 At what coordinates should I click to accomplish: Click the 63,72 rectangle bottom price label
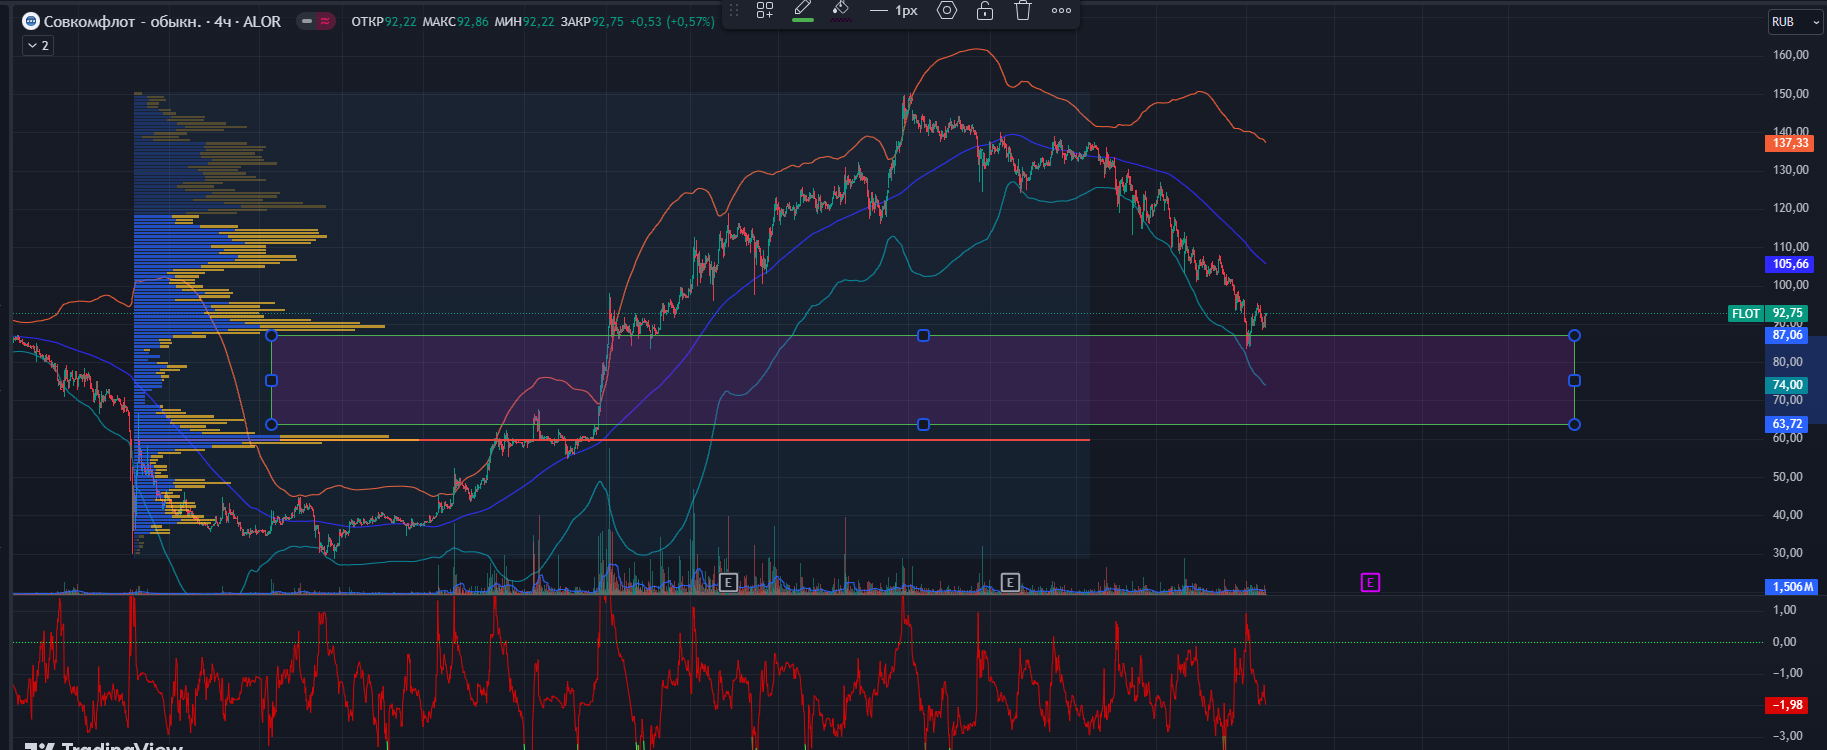(1787, 424)
